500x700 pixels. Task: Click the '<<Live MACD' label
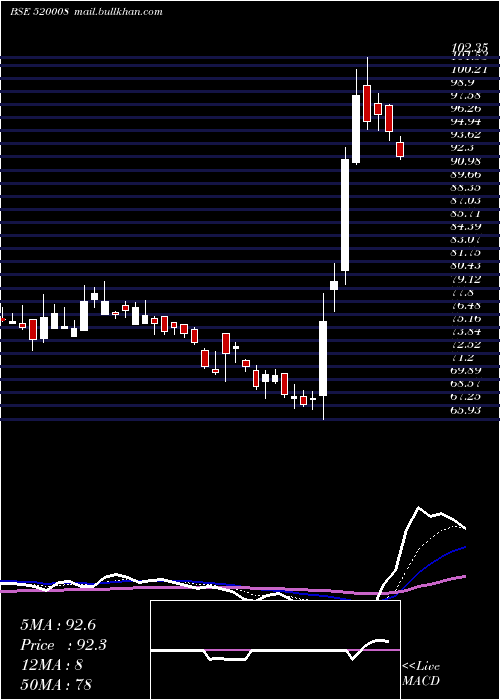tap(421, 673)
